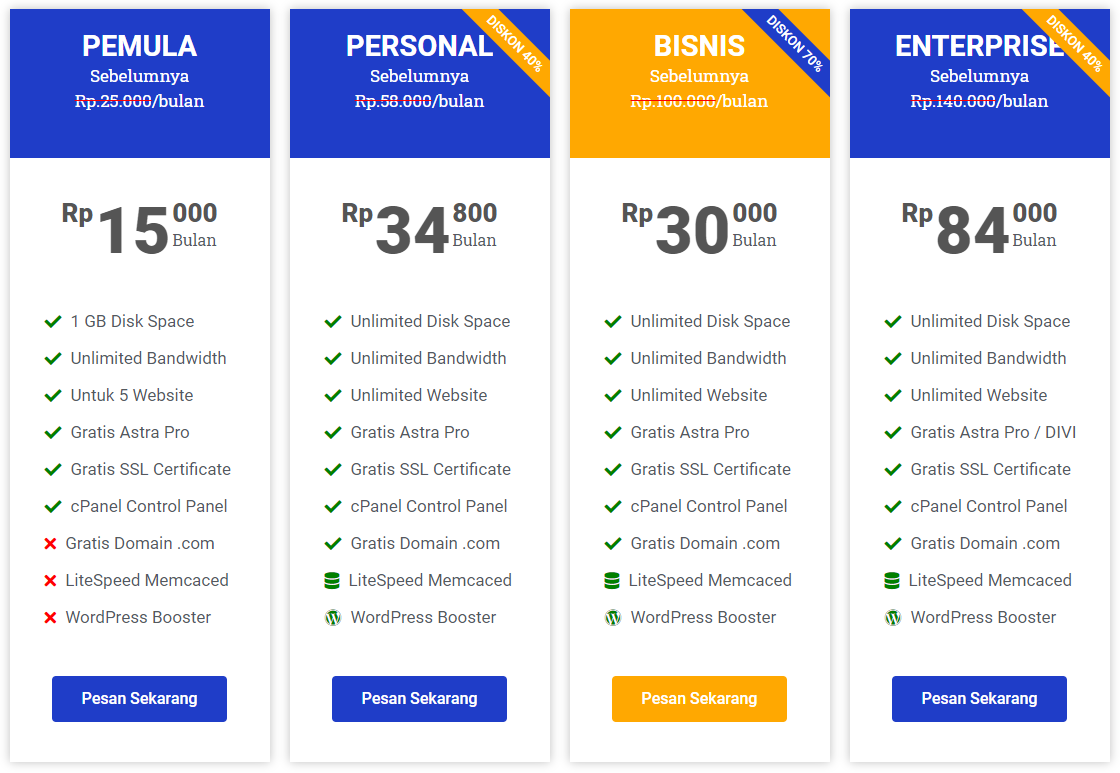The width and height of the screenshot is (1120, 773).
Task: Click the WordPress logo icon in PERSONAL plan
Action: (x=333, y=618)
